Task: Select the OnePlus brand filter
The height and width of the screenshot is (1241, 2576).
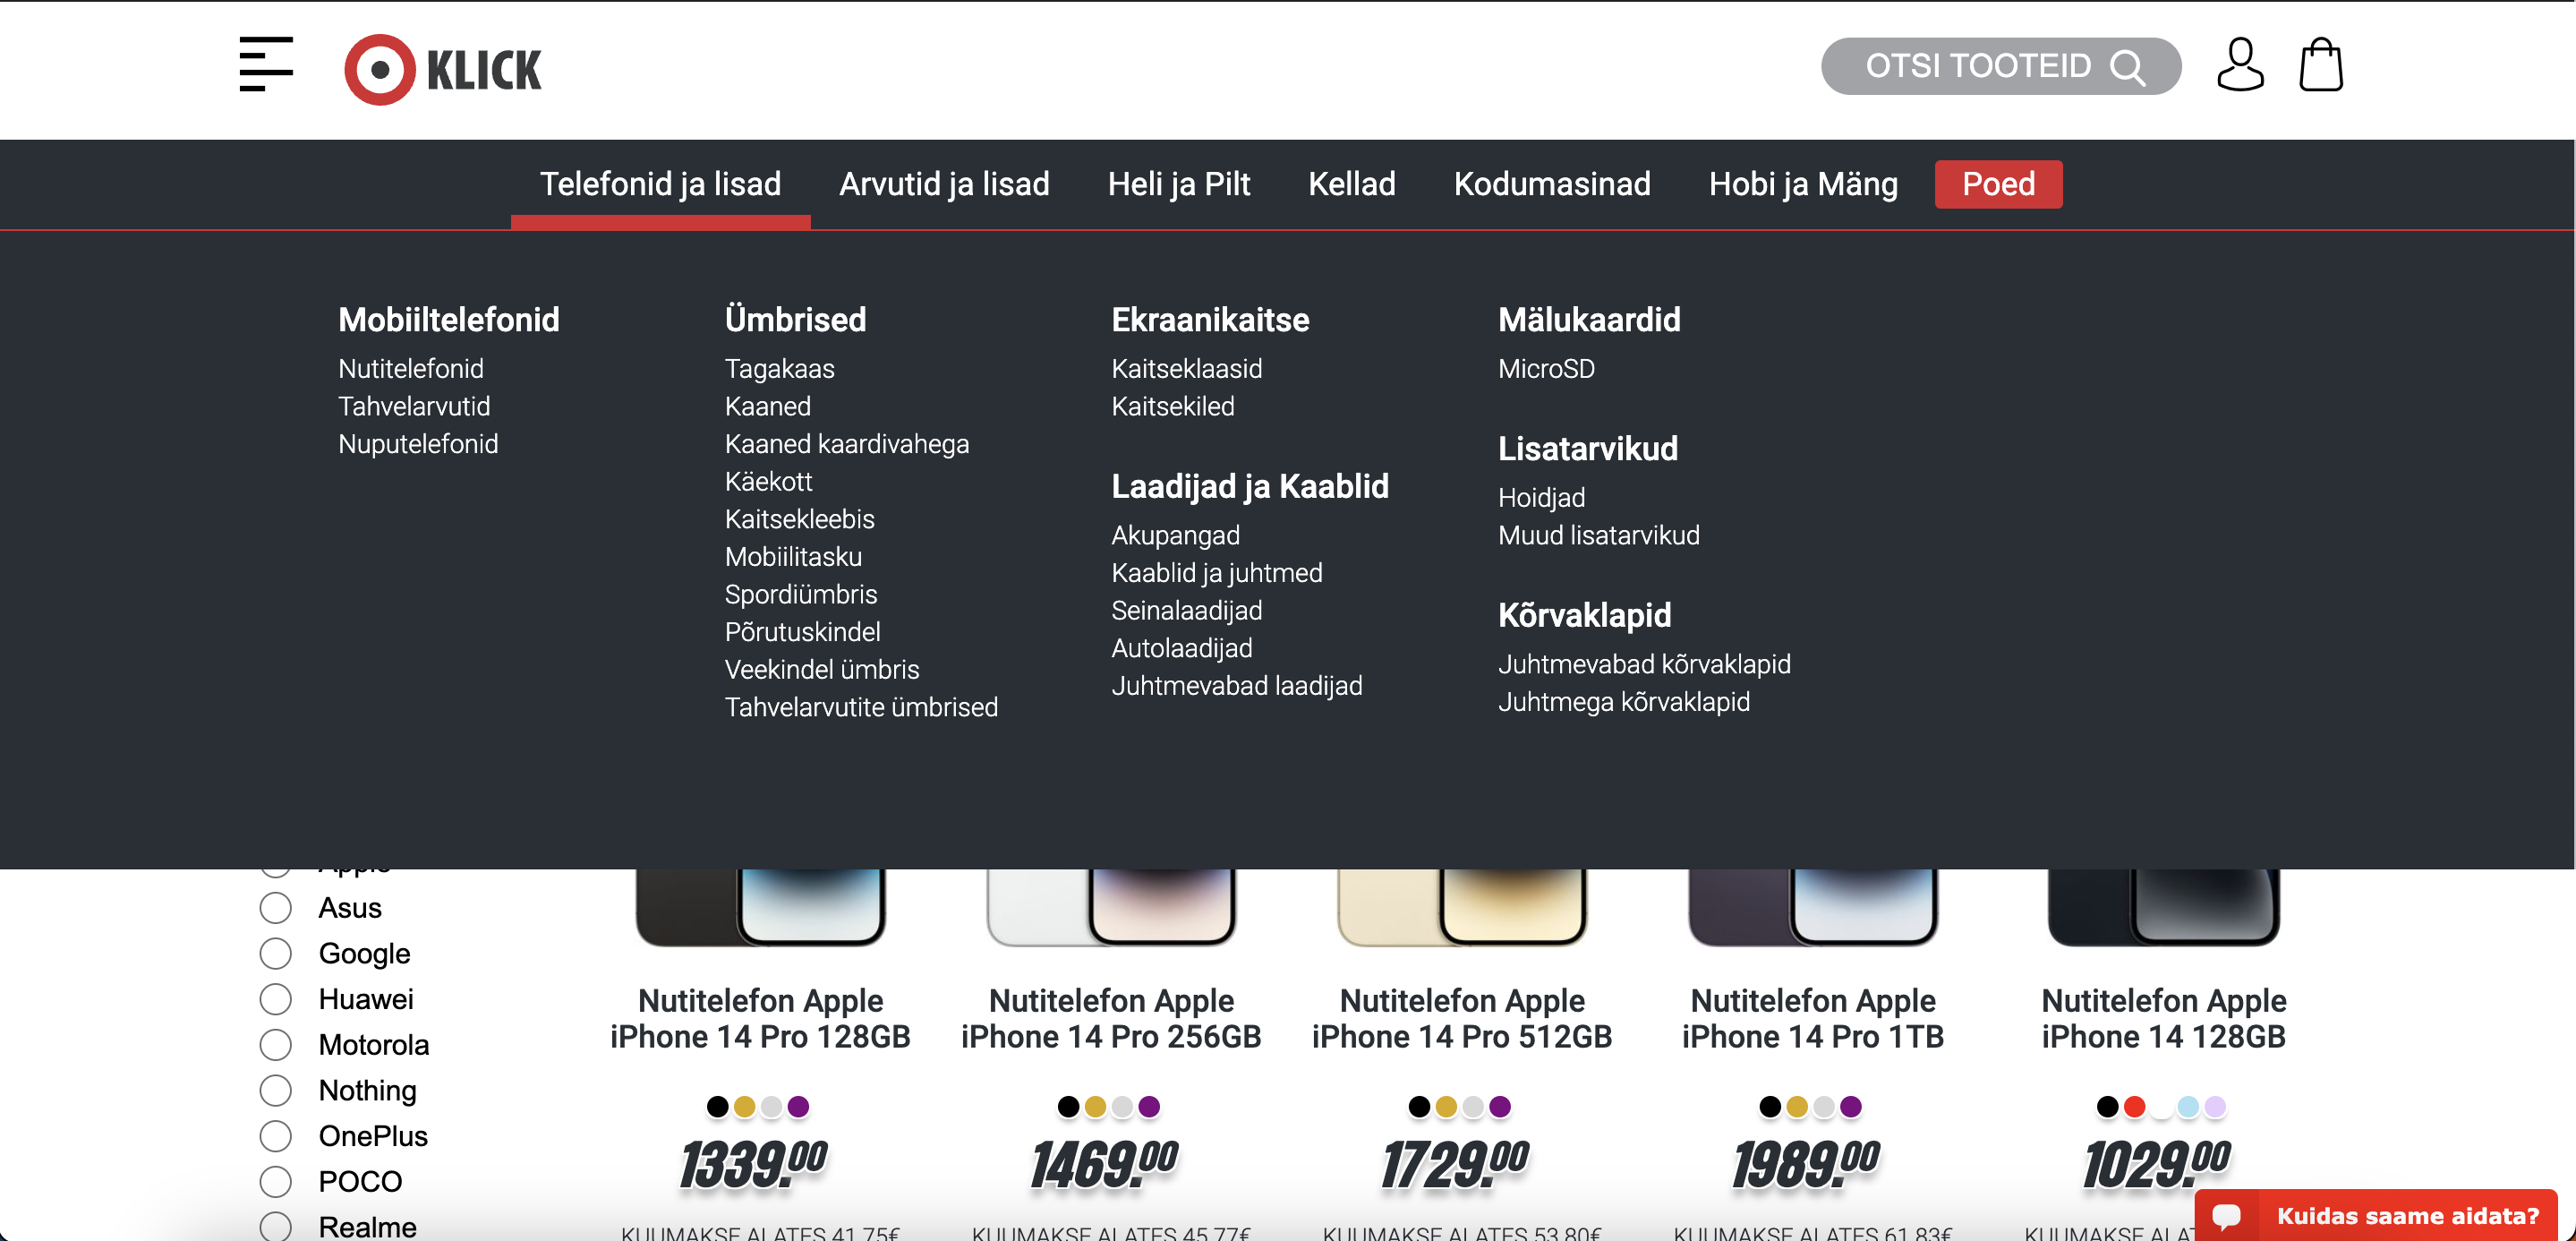Action: point(274,1136)
